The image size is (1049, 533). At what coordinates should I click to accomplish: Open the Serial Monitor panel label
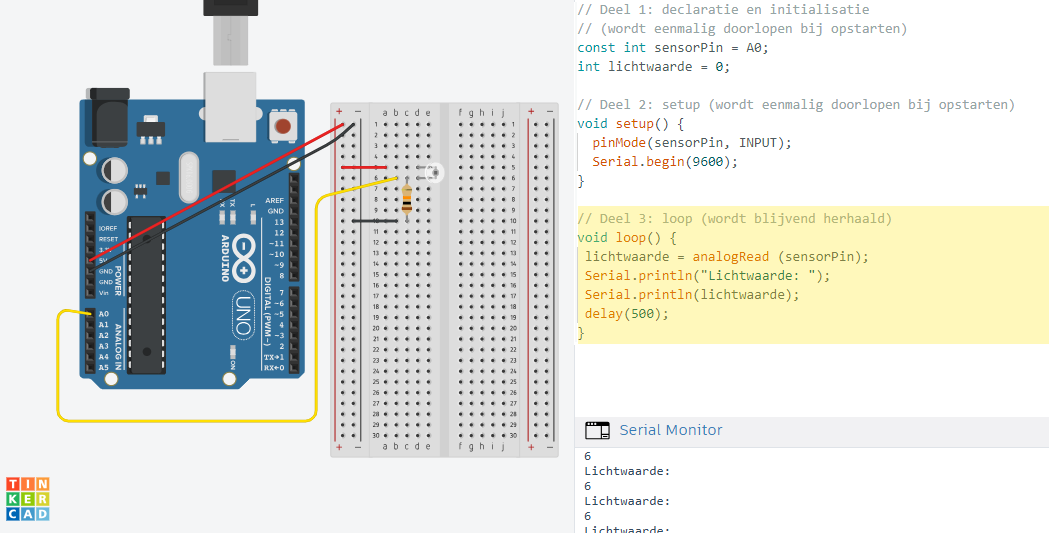pyautogui.click(x=670, y=430)
